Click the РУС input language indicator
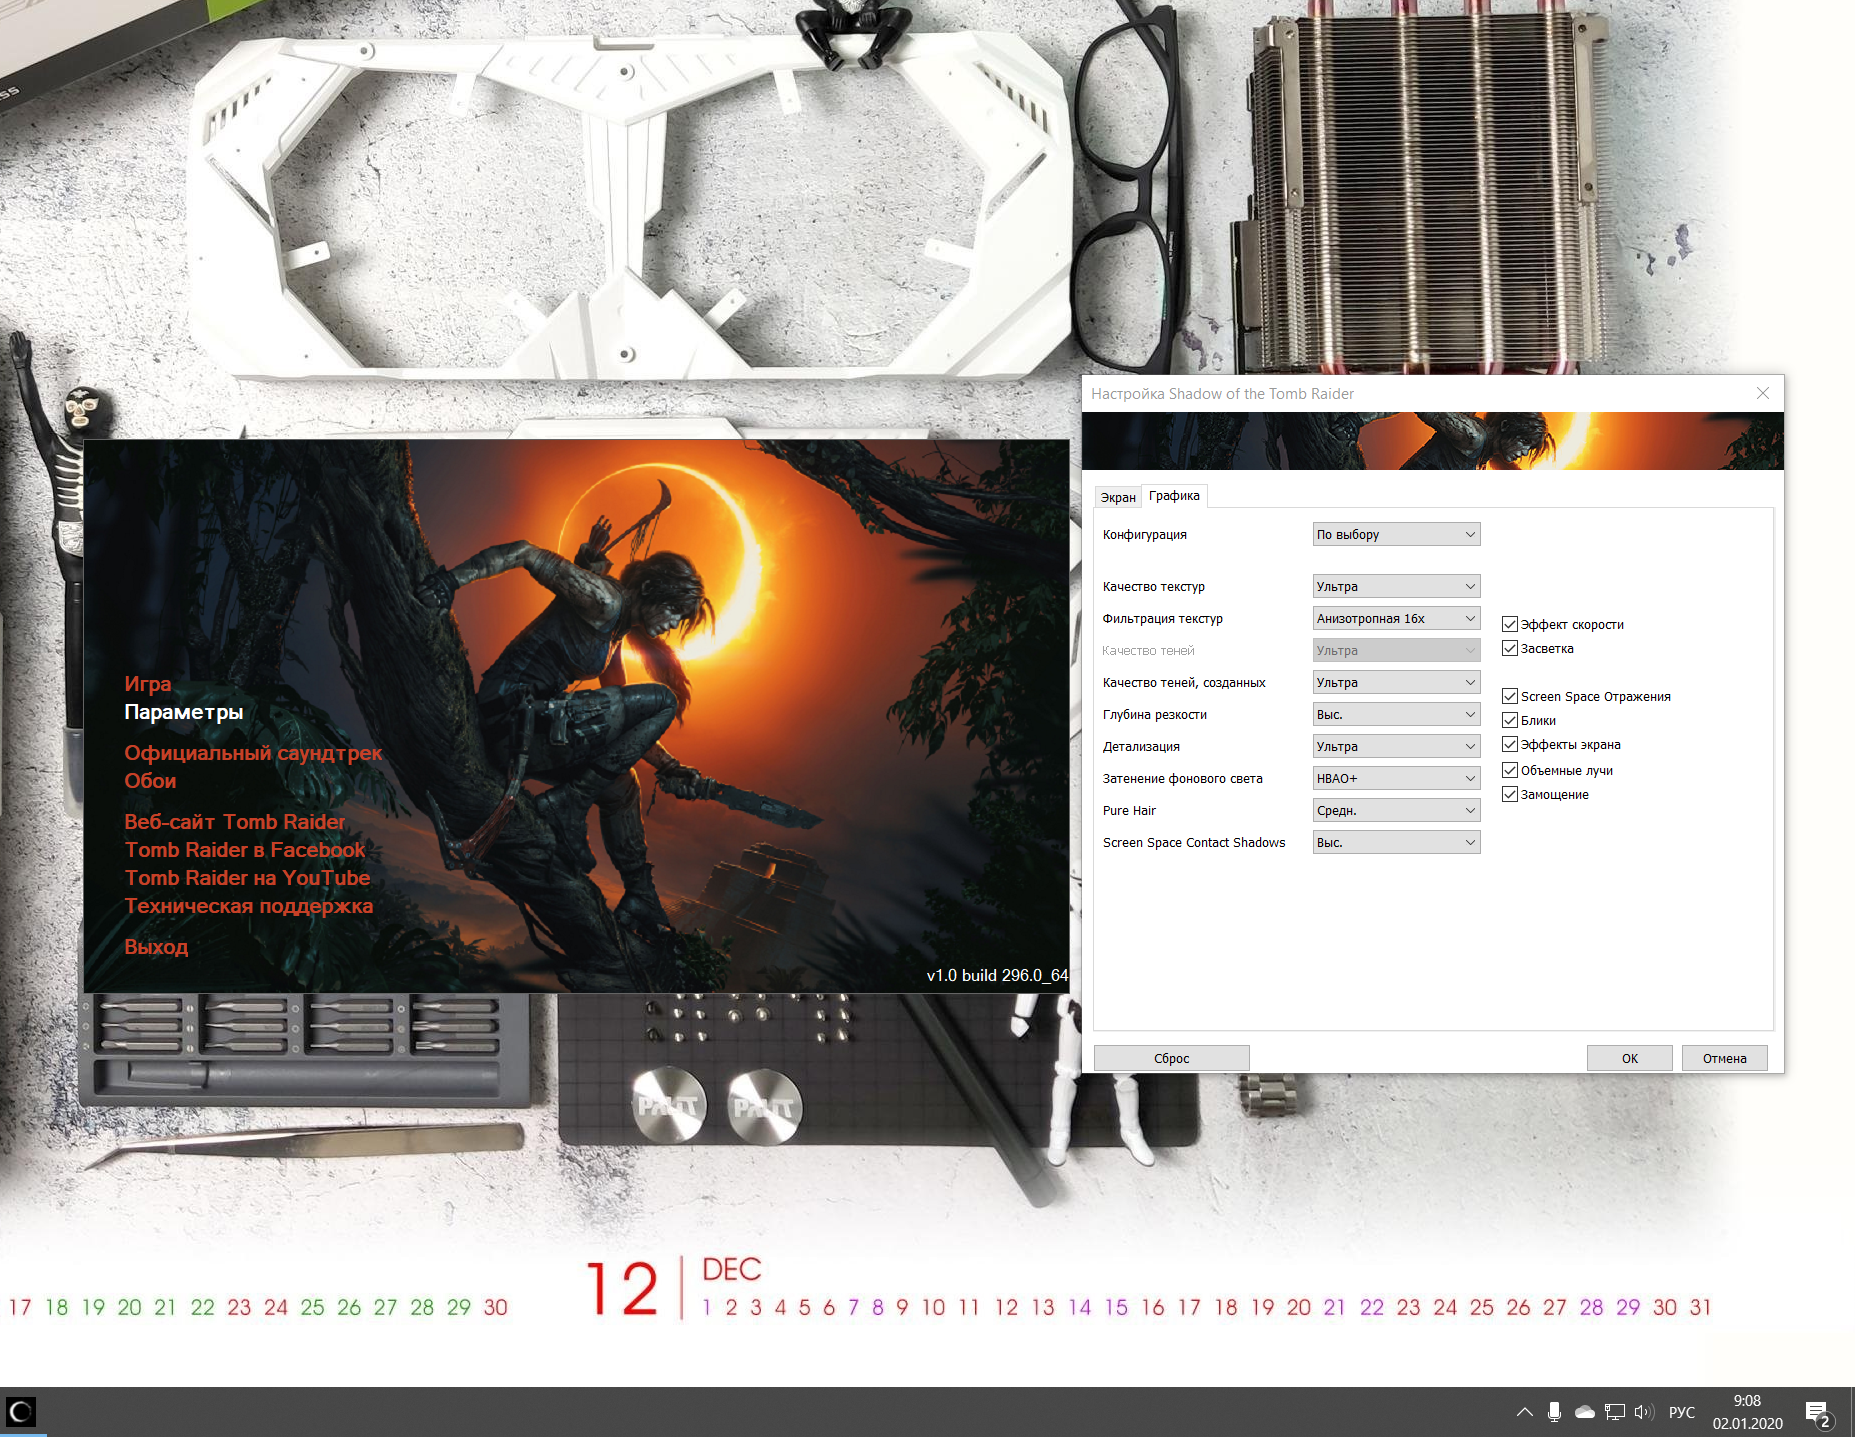 pos(1682,1412)
